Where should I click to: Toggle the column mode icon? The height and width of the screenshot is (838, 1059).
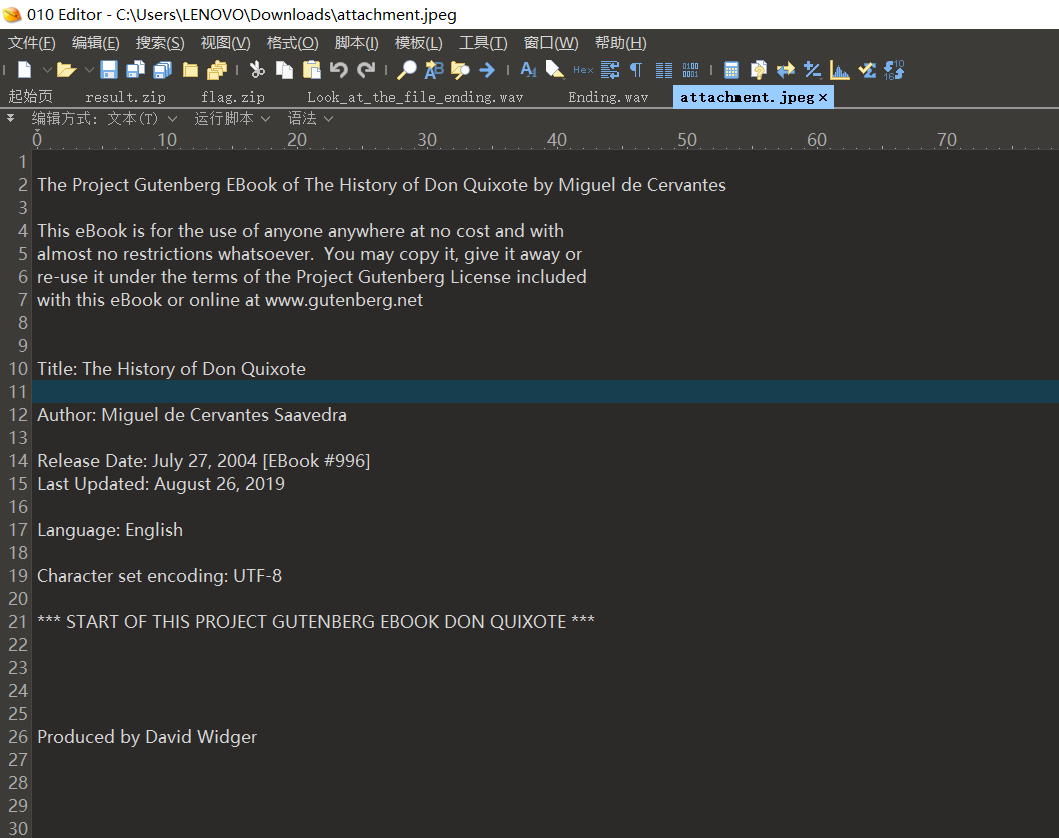pyautogui.click(x=664, y=70)
